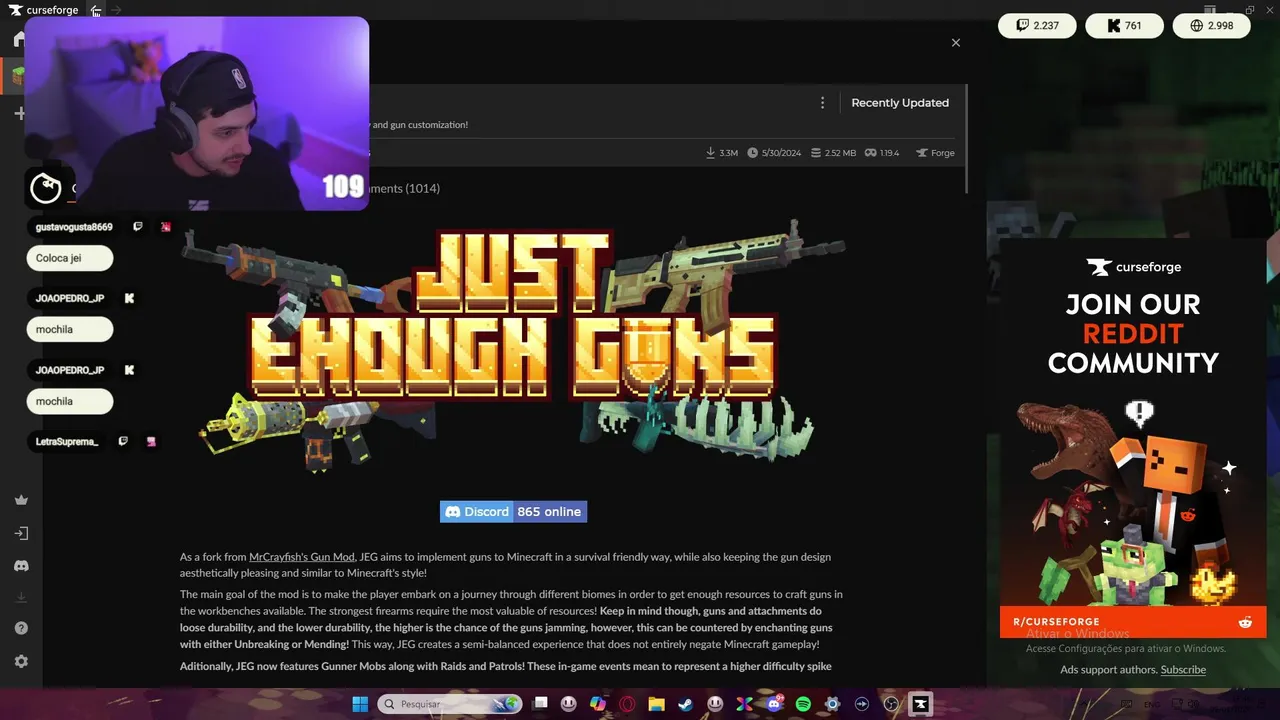Open the Discord icon in sidebar
The image size is (1280, 720).
21,566
